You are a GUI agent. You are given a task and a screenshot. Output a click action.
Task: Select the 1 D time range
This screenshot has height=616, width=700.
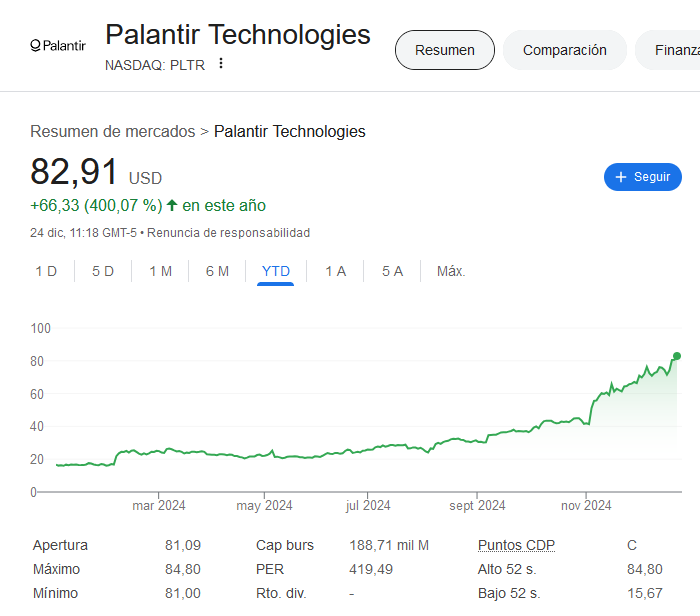[x=46, y=271]
